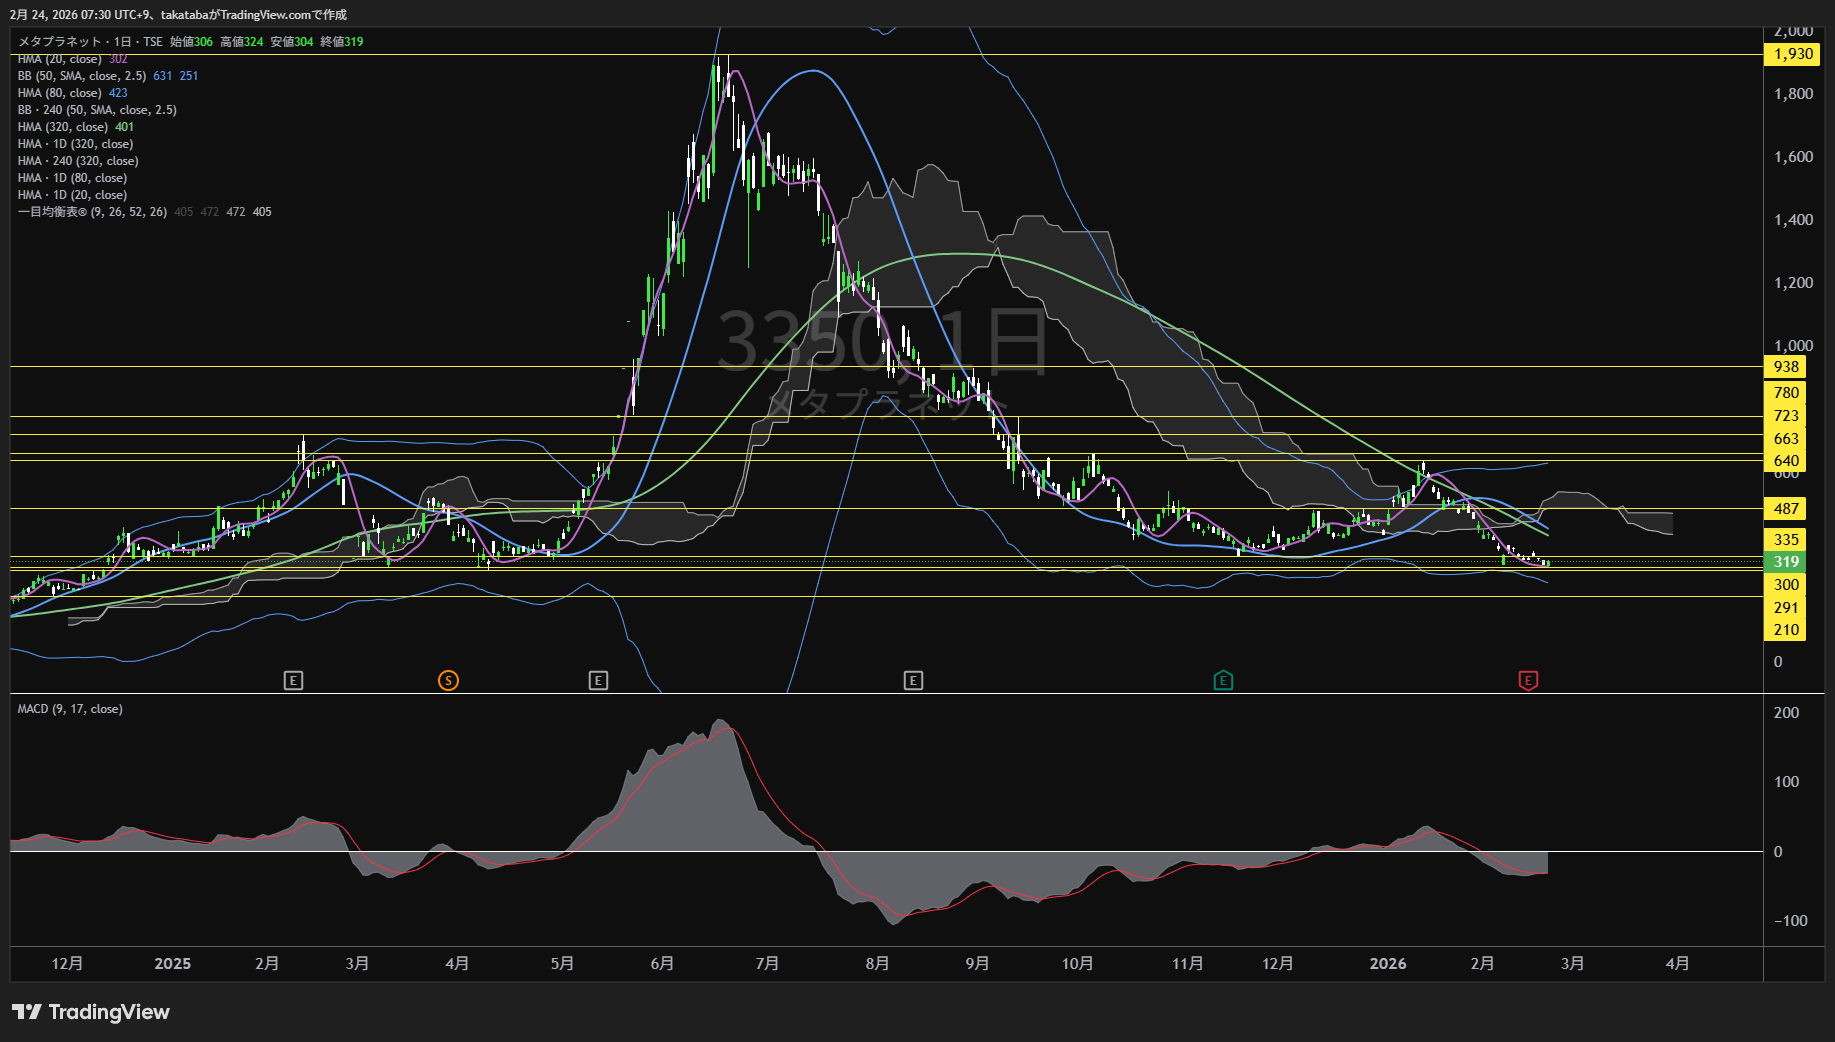Click the green E earnings marker
Screen dimensions: 1835x1042
1222,681
